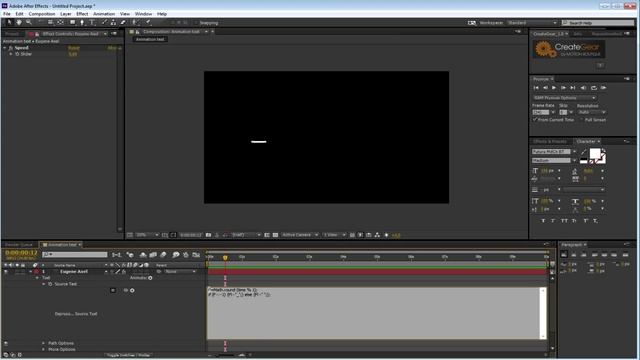640x360 pixels.
Task: Select the Clone Stamp tool
Action: click(x=113, y=22)
